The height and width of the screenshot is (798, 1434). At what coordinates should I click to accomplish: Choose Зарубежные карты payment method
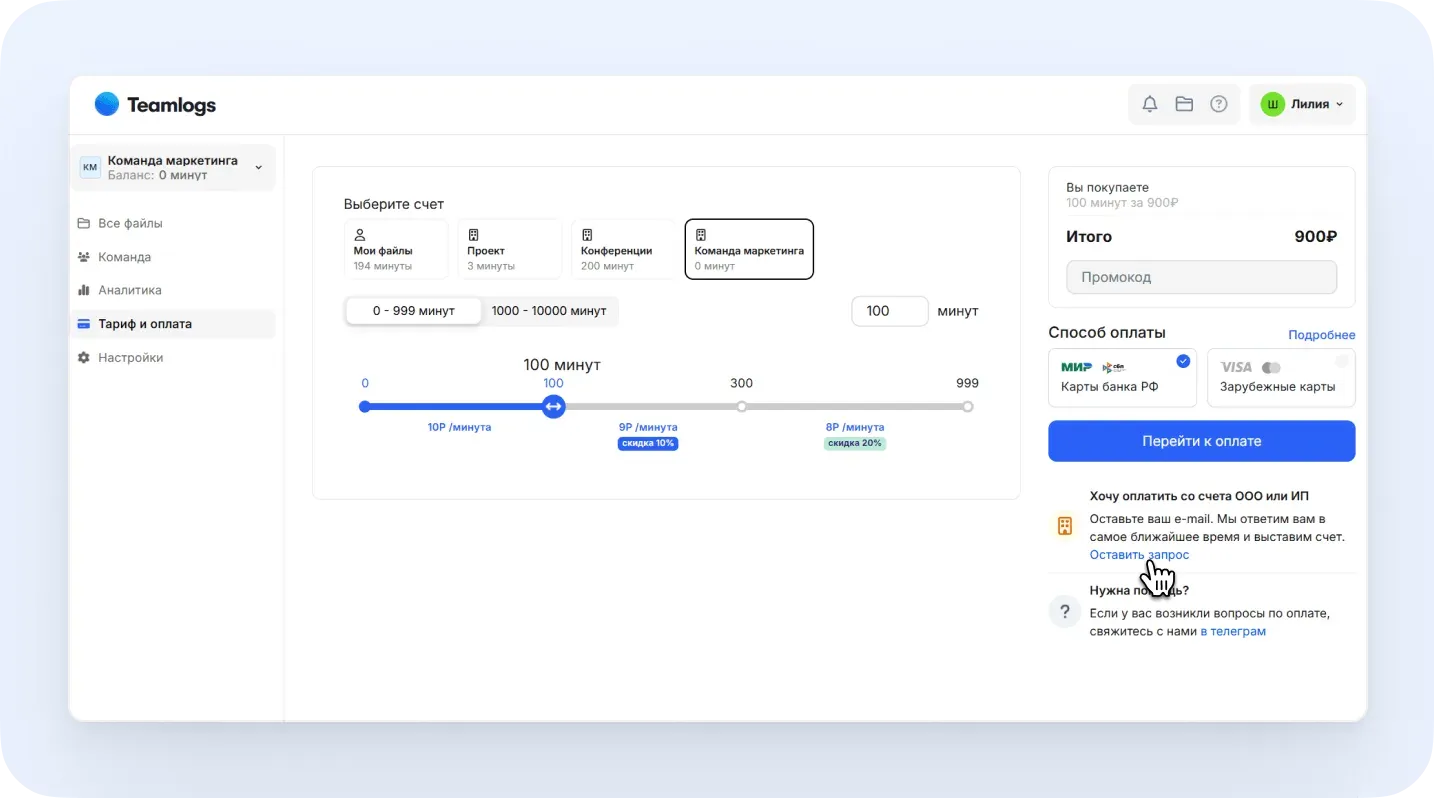[x=1281, y=378]
